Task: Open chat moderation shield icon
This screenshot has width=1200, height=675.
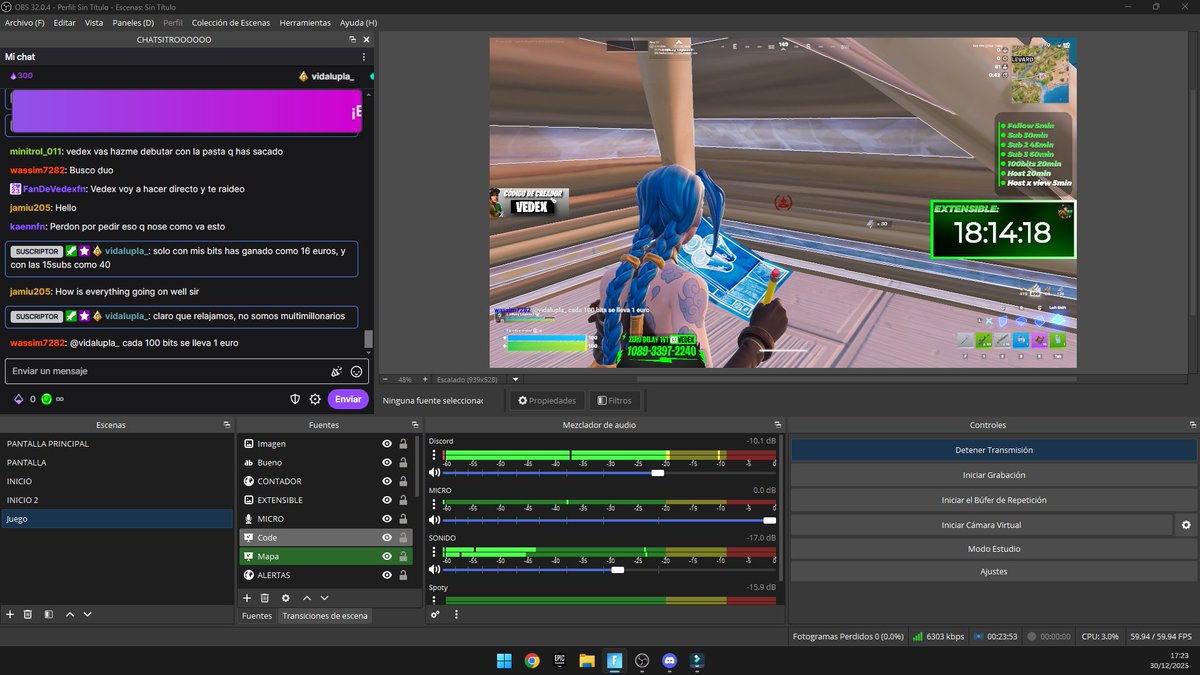Action: click(295, 399)
